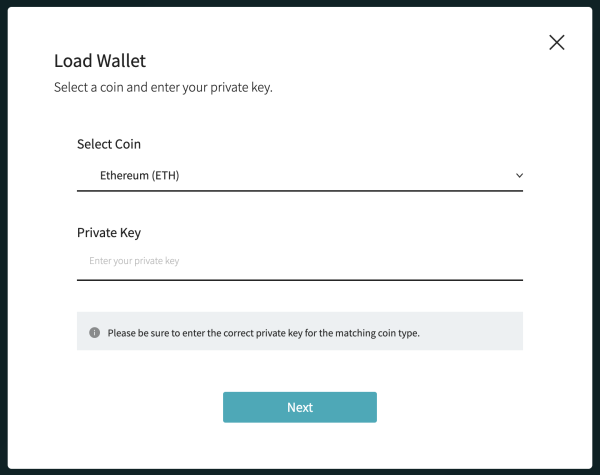This screenshot has width=600, height=475.
Task: Click the private key warning message text
Action: [263, 332]
